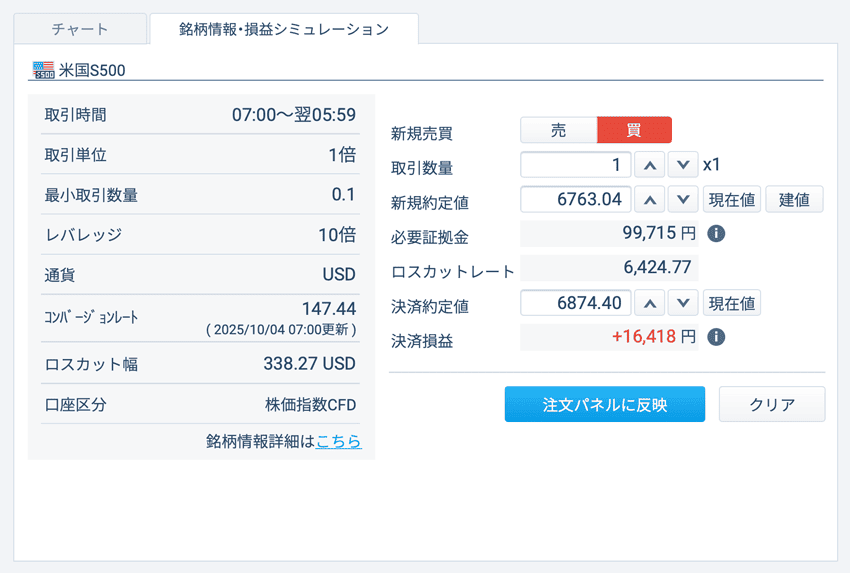Viewport: 850px width, 573px height.
Task: Increase 決済約定値 with up arrow
Action: (650, 302)
